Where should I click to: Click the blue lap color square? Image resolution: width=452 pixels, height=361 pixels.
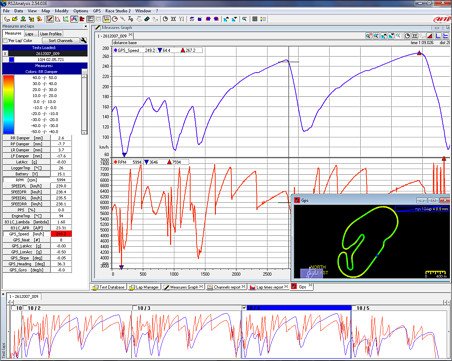coord(12,59)
